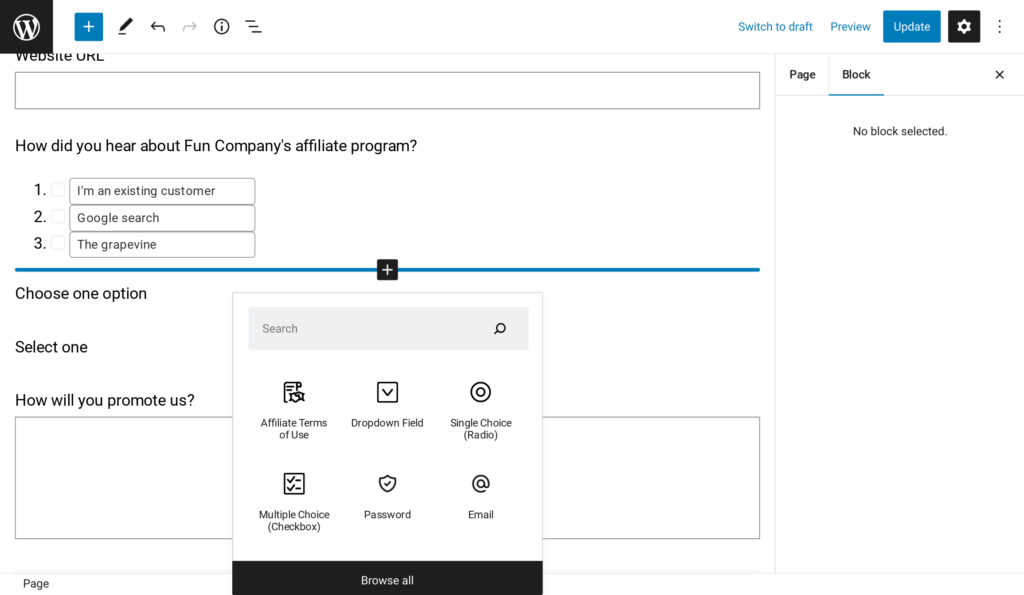The image size is (1024, 595).
Task: Insert Affiliate Terms of Use block
Action: (294, 410)
